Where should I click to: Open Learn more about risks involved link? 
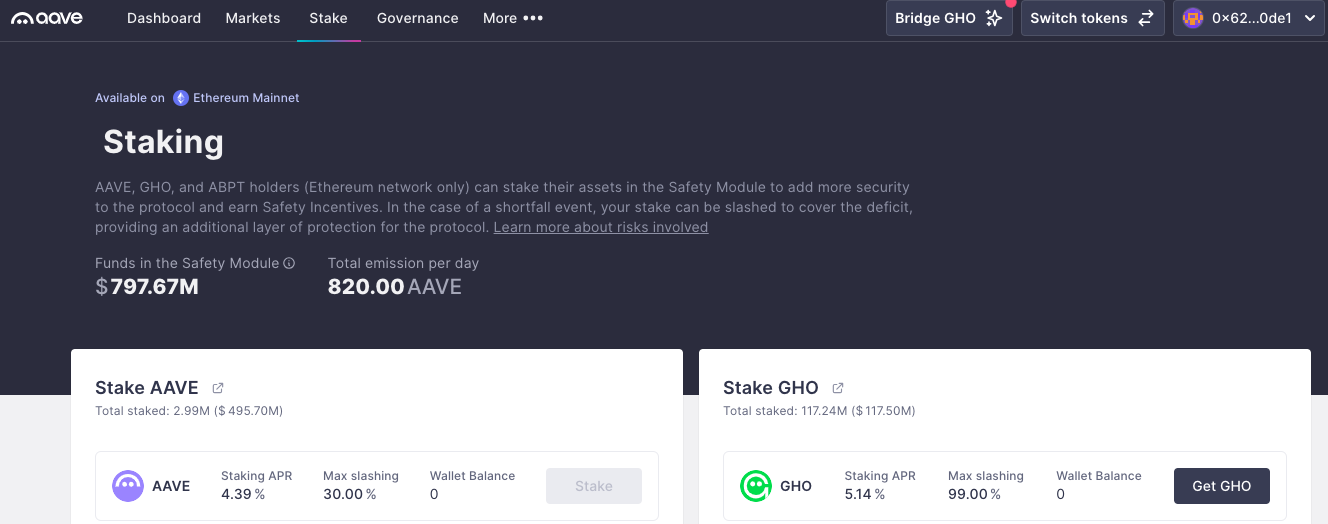[x=601, y=227]
